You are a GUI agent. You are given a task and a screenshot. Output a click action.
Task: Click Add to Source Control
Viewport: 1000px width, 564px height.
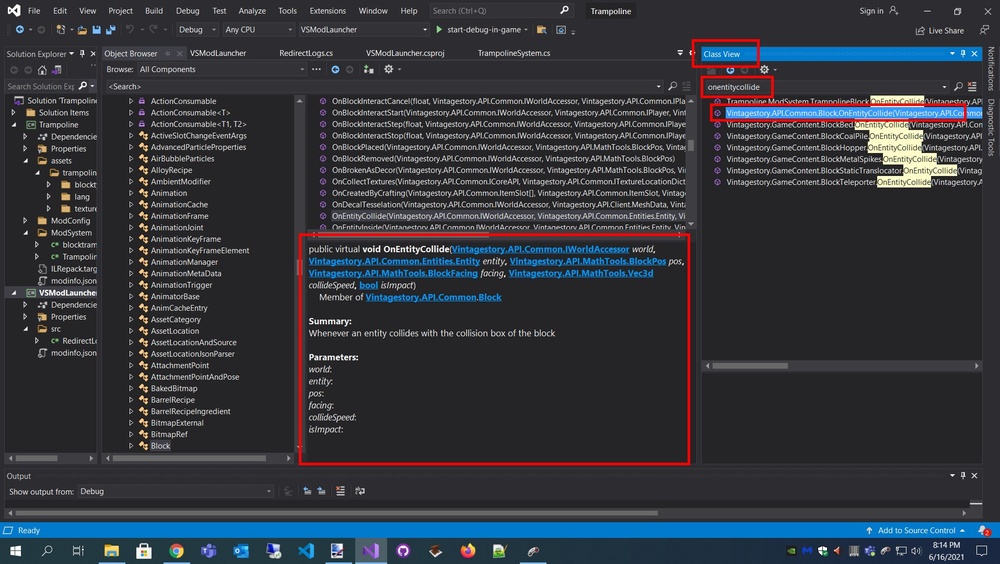[916, 530]
